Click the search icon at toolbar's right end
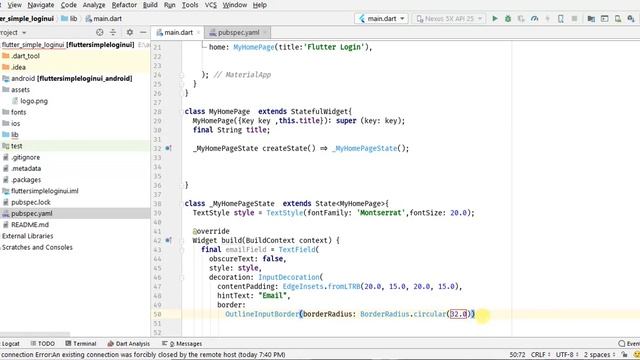Image resolution: width=640 pixels, height=360 pixels. tap(631, 19)
